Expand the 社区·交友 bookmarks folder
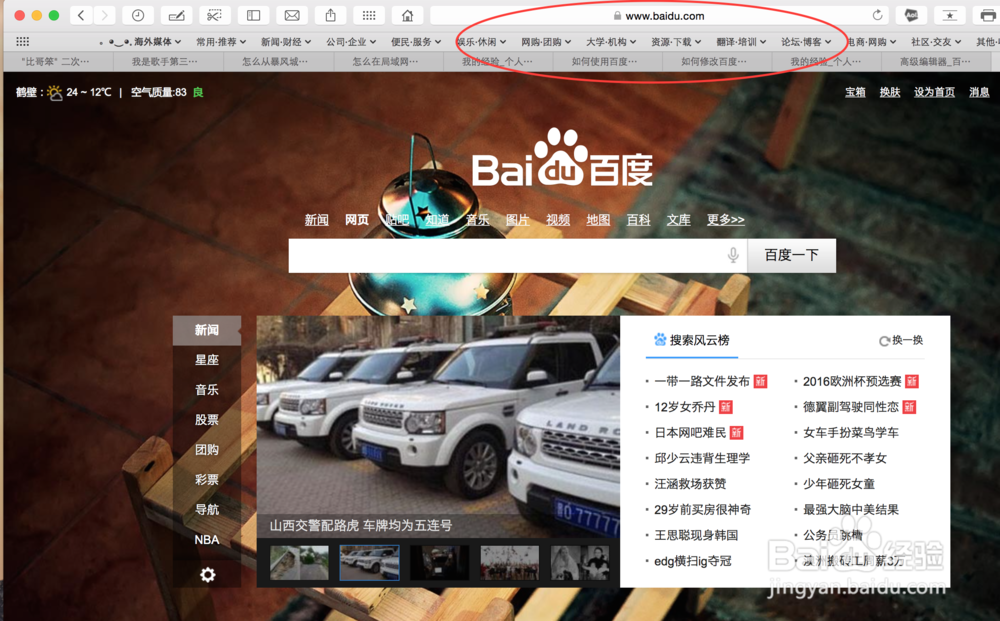This screenshot has width=1000, height=621. coord(936,41)
